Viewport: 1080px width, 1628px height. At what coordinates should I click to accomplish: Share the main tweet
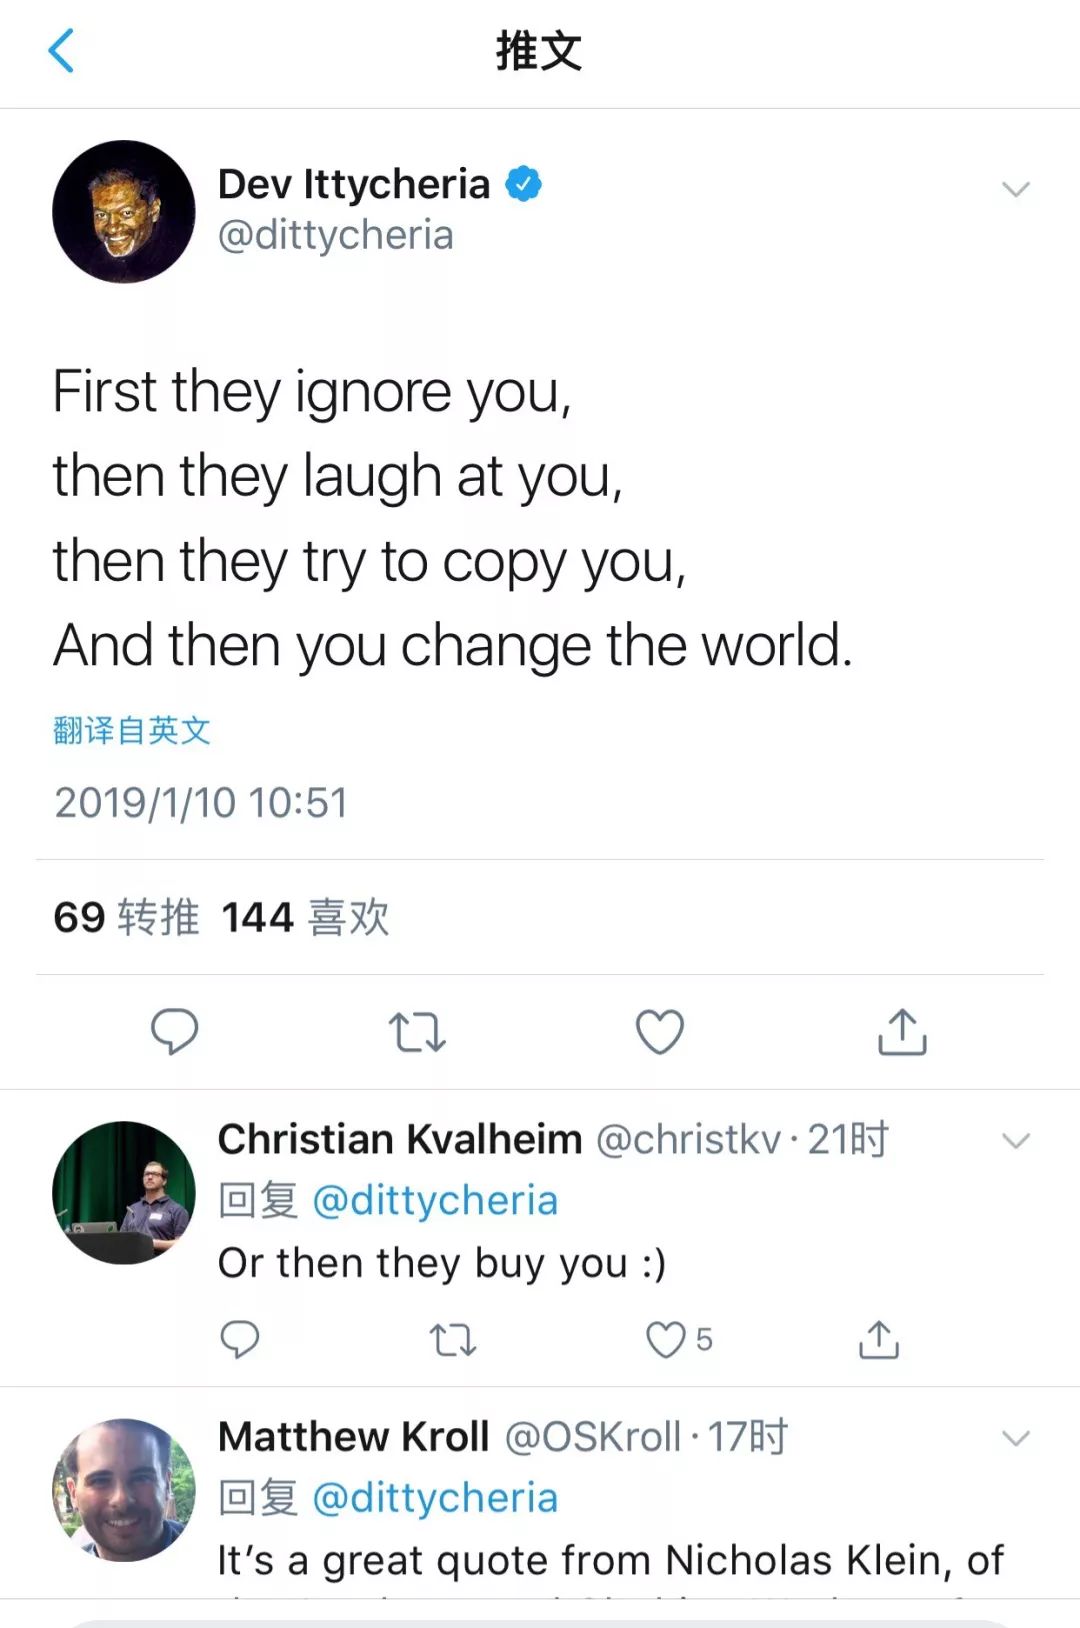902,1032
